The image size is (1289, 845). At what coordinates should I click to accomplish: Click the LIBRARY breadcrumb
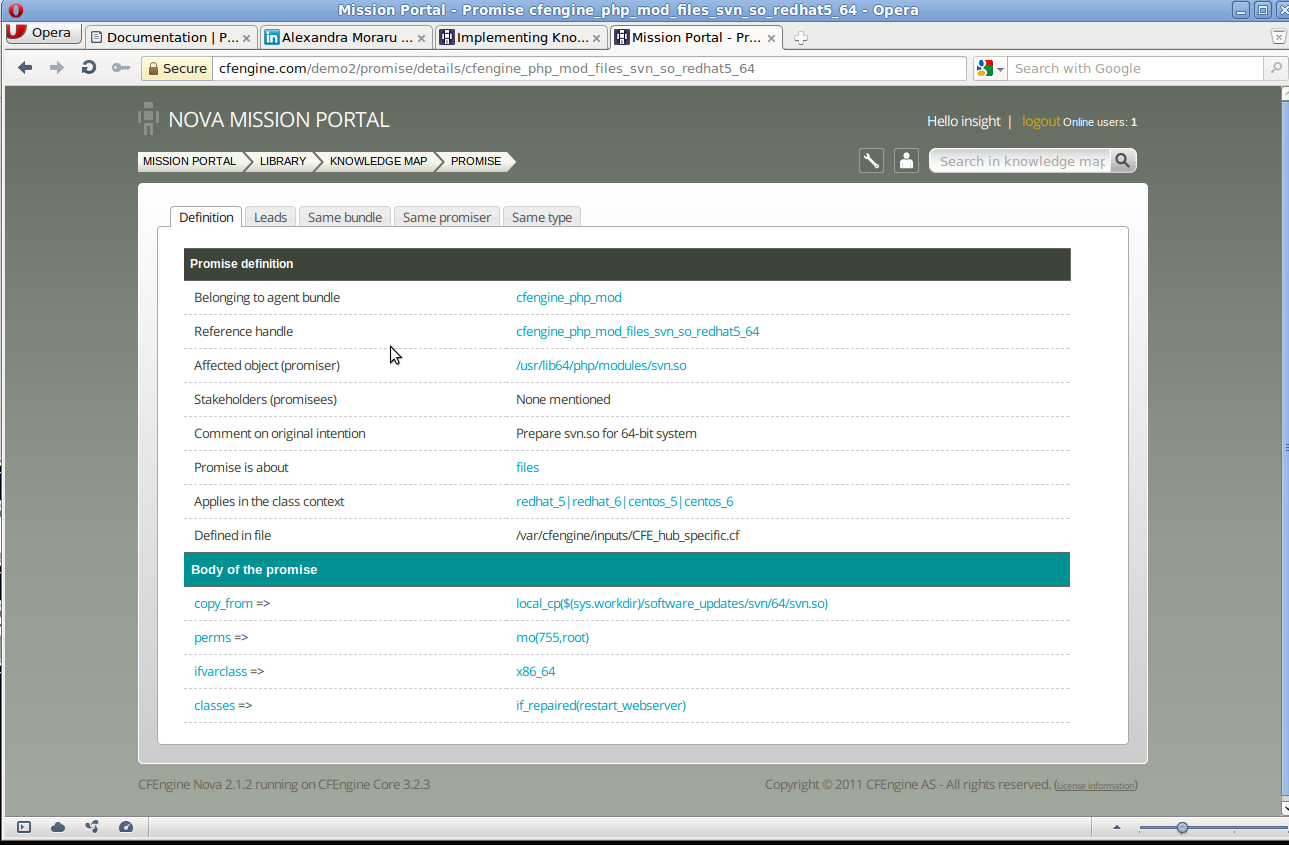tap(283, 161)
